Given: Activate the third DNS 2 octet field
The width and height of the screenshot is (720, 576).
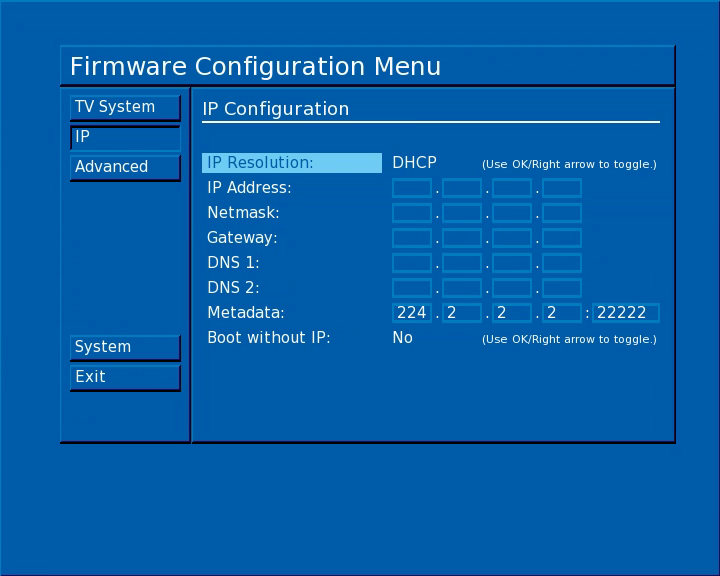Looking at the screenshot, I should [512, 288].
